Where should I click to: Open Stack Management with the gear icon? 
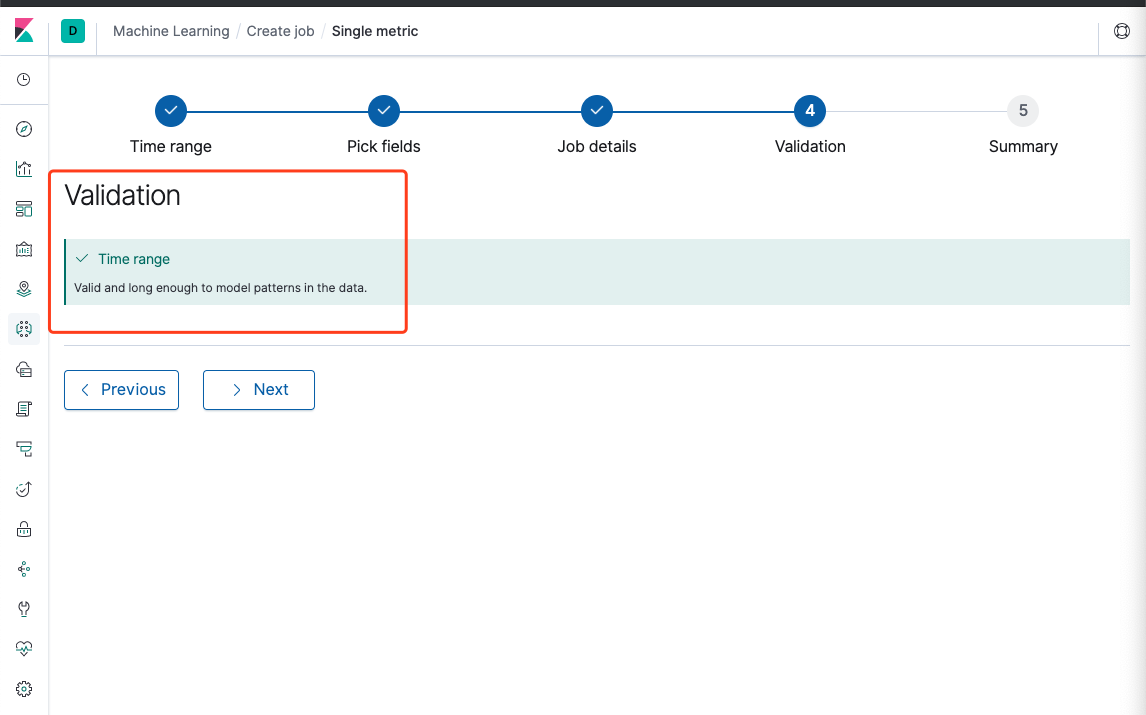click(24, 688)
